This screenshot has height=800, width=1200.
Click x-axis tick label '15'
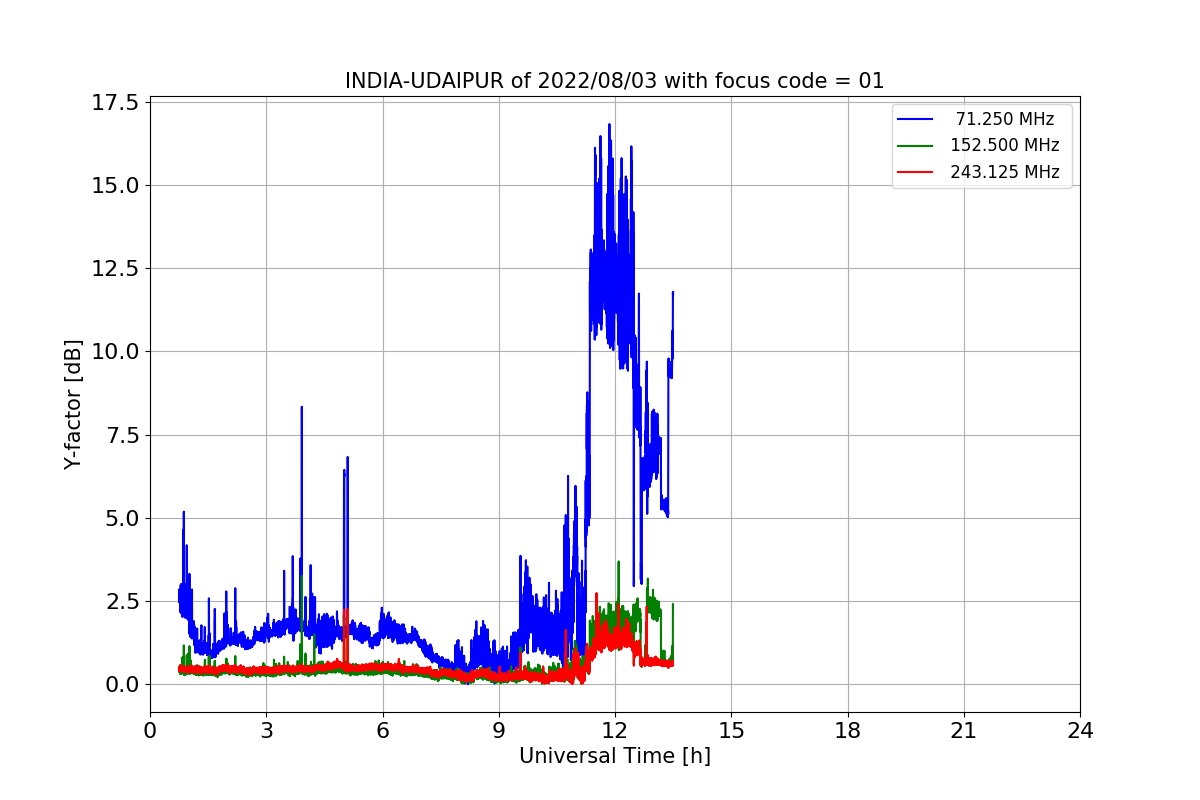(731, 731)
